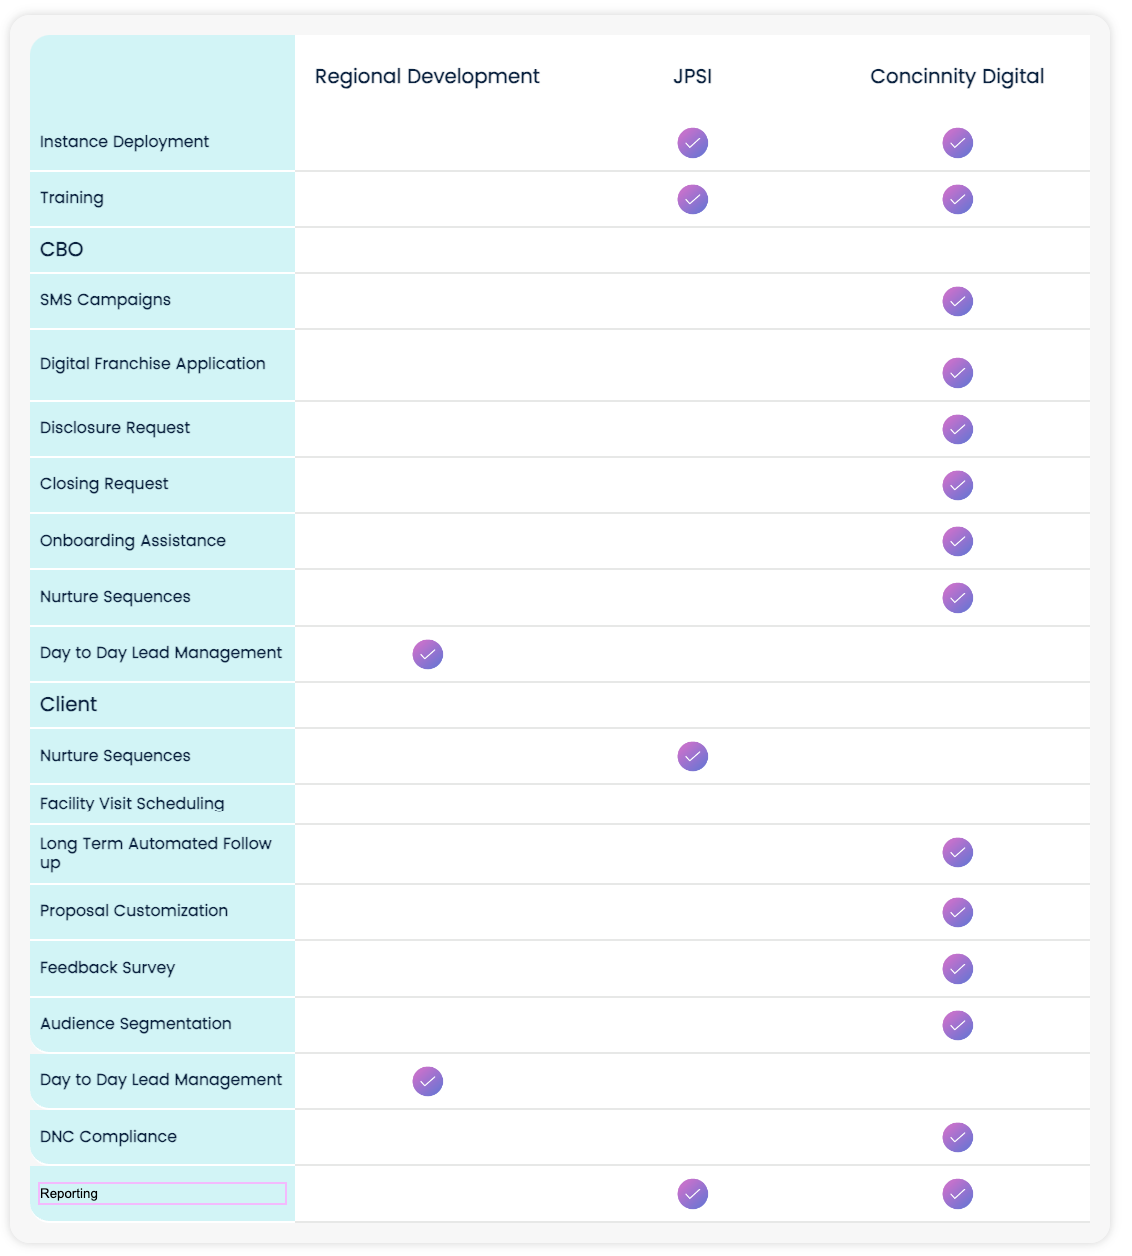Click the Concinnity Digital column header
Viewport: 1132px width, 1256px height.
[x=957, y=77]
